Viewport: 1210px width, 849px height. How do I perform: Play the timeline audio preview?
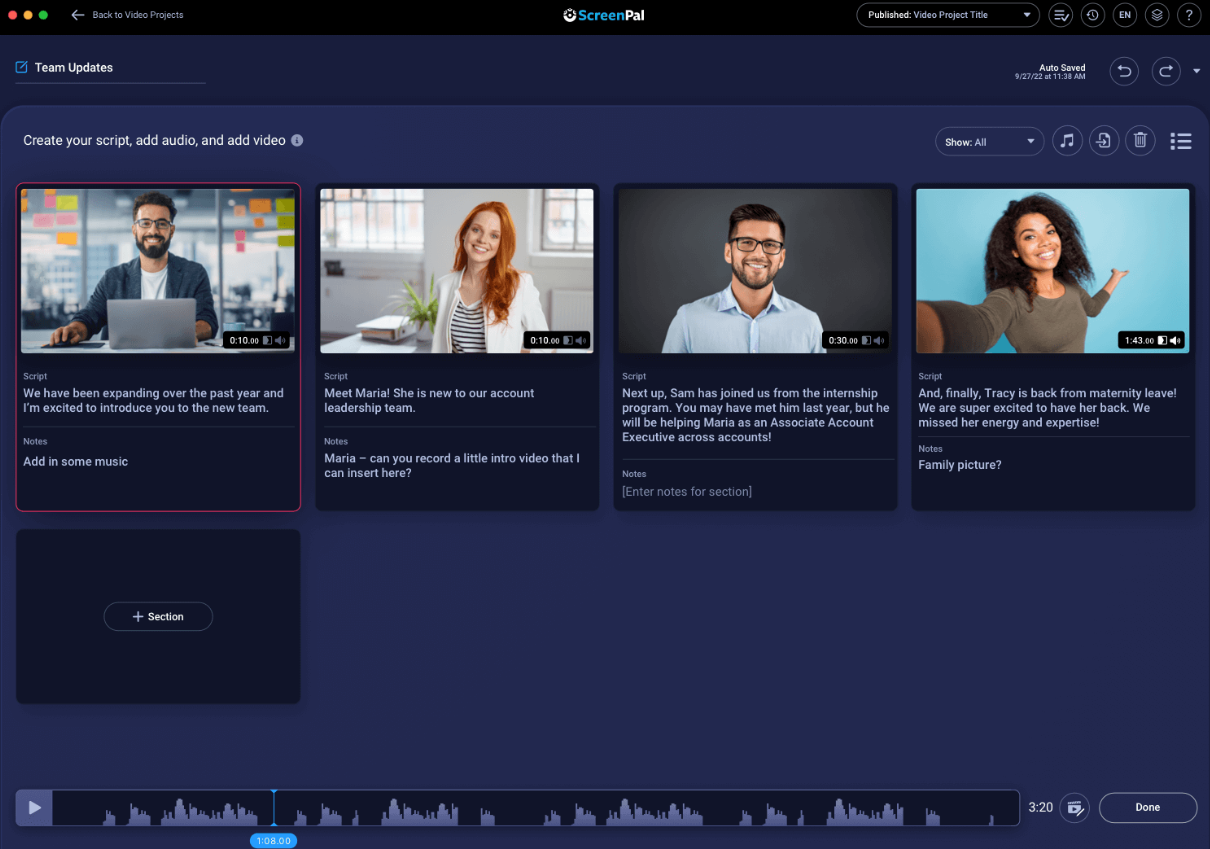pos(35,808)
